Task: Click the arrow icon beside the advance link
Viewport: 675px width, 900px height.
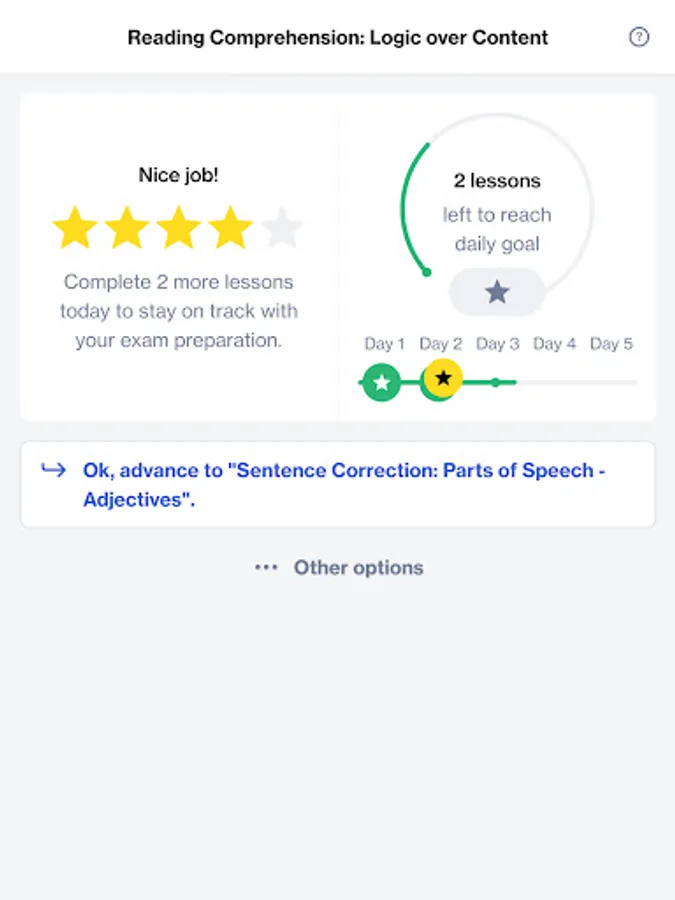Action: pos(53,470)
